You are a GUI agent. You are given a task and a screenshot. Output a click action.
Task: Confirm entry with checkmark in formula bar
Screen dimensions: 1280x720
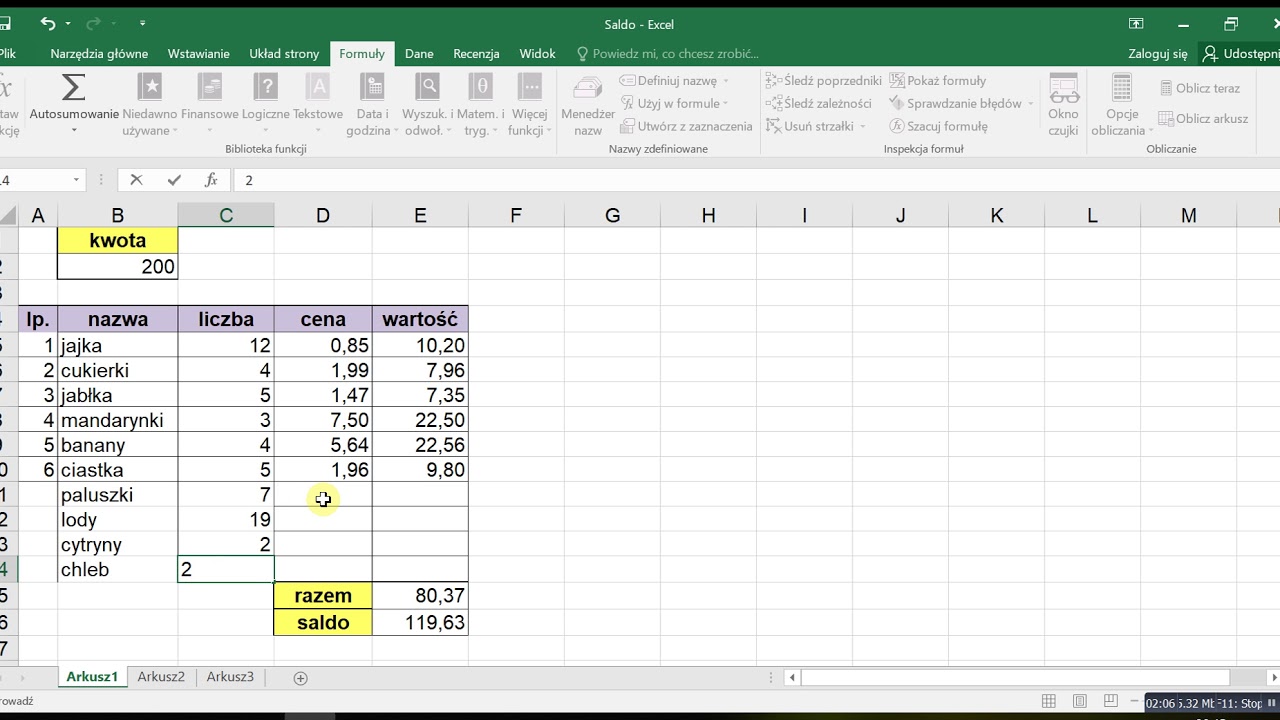tap(174, 180)
